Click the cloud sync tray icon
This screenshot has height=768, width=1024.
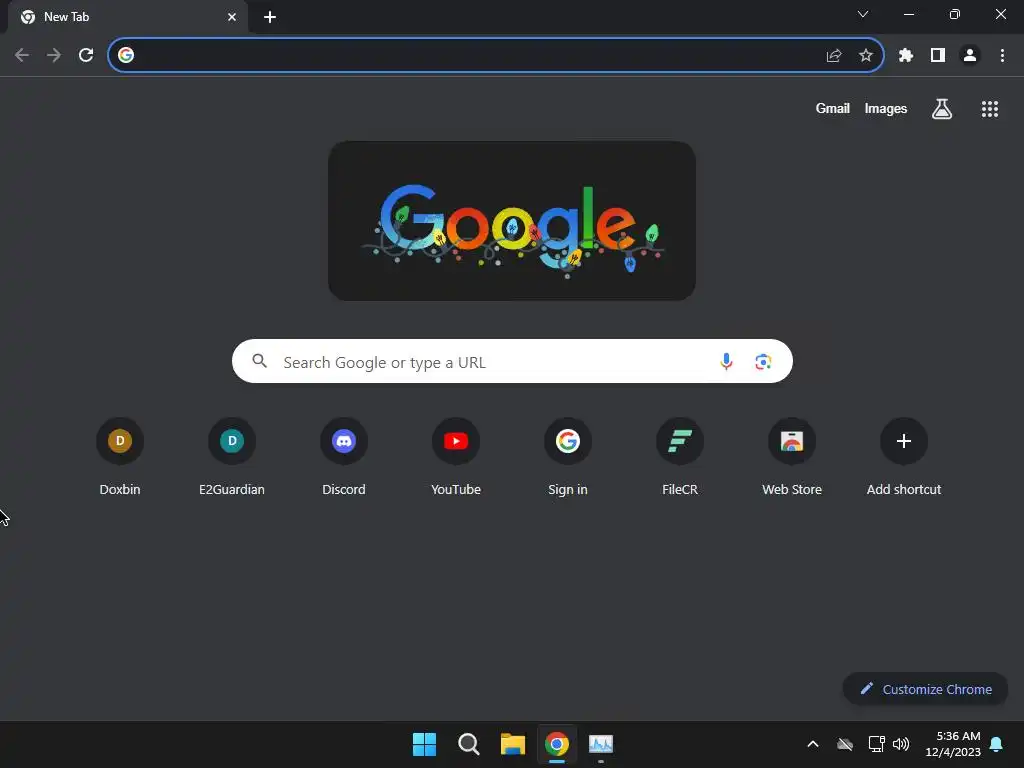coord(845,744)
